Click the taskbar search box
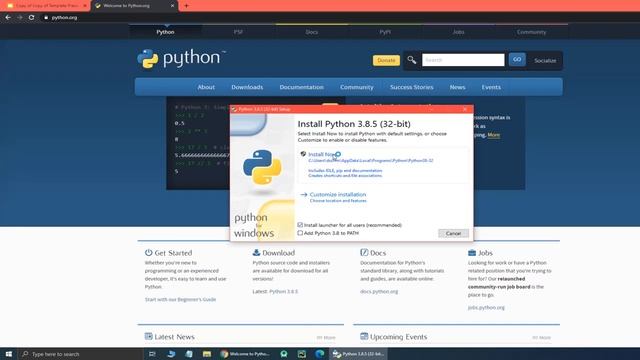640x360 pixels. (x=80, y=354)
